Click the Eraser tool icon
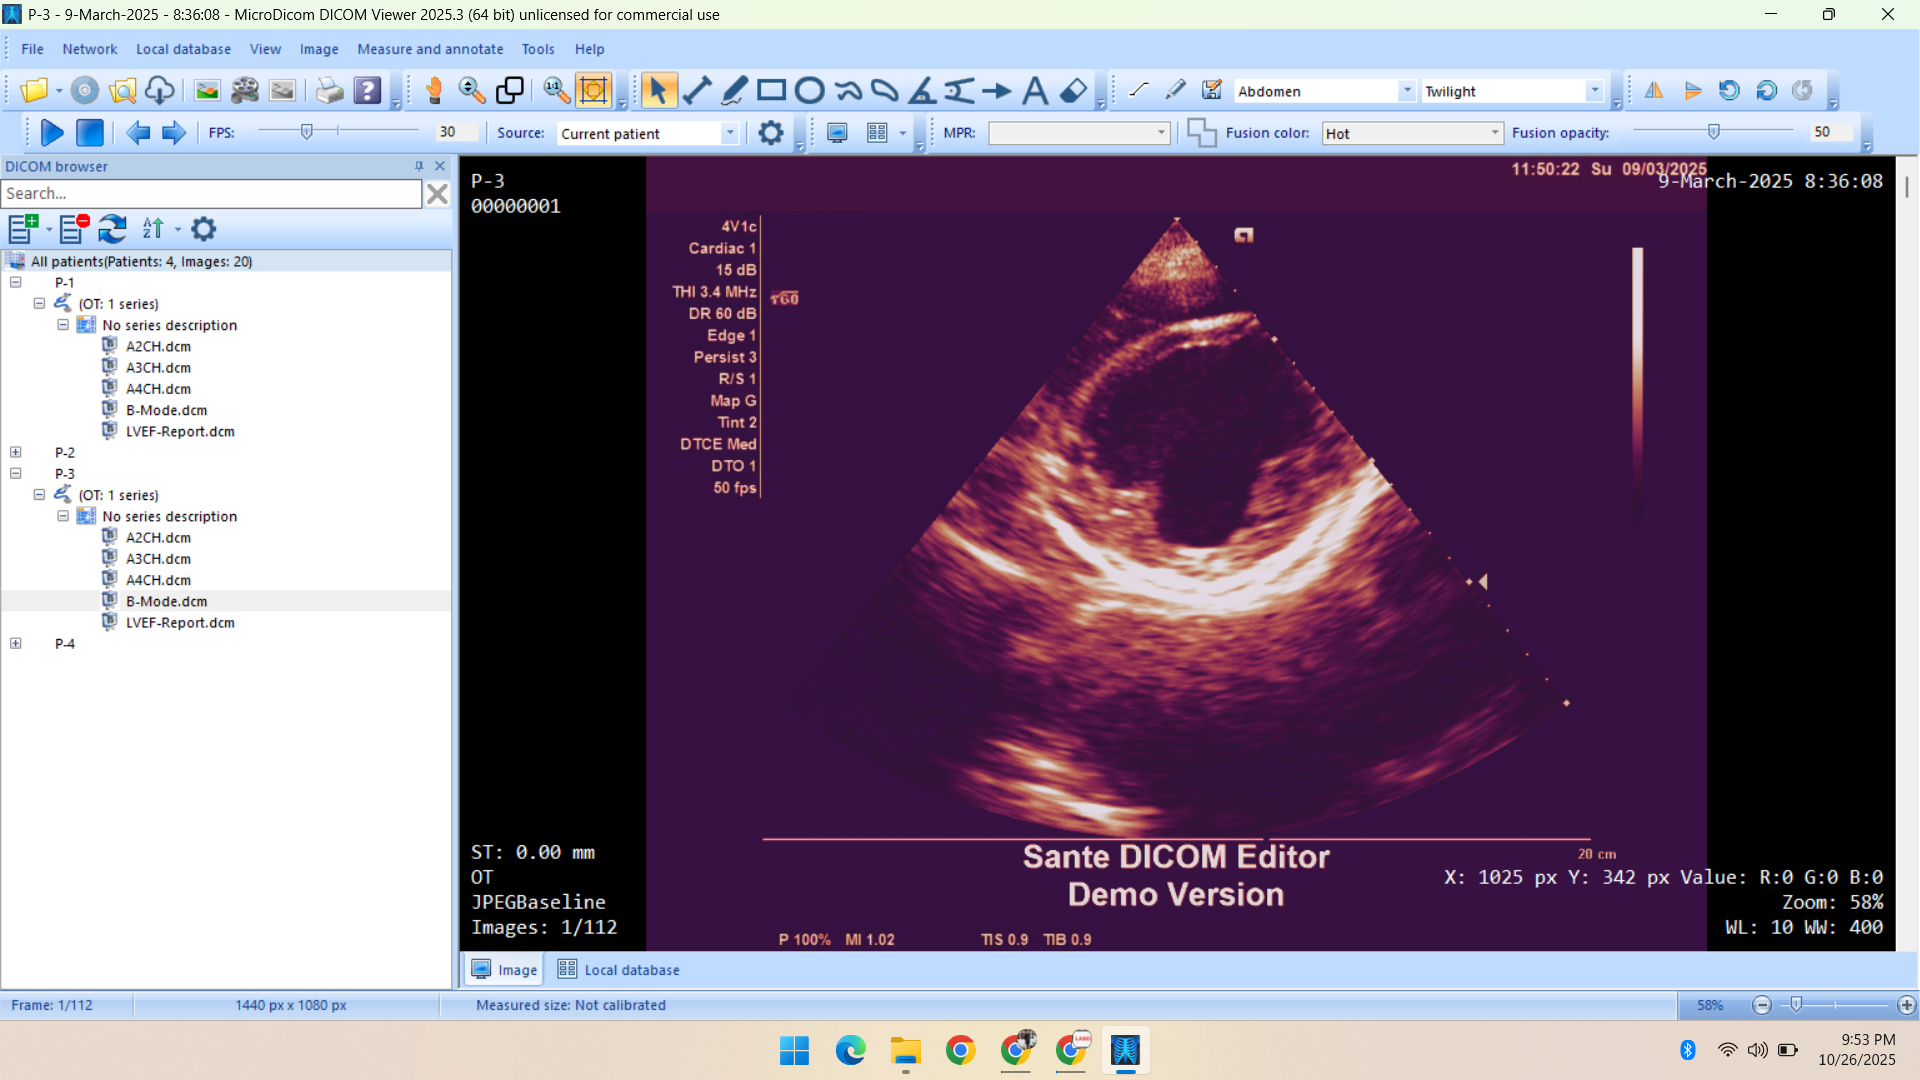 click(x=1073, y=91)
